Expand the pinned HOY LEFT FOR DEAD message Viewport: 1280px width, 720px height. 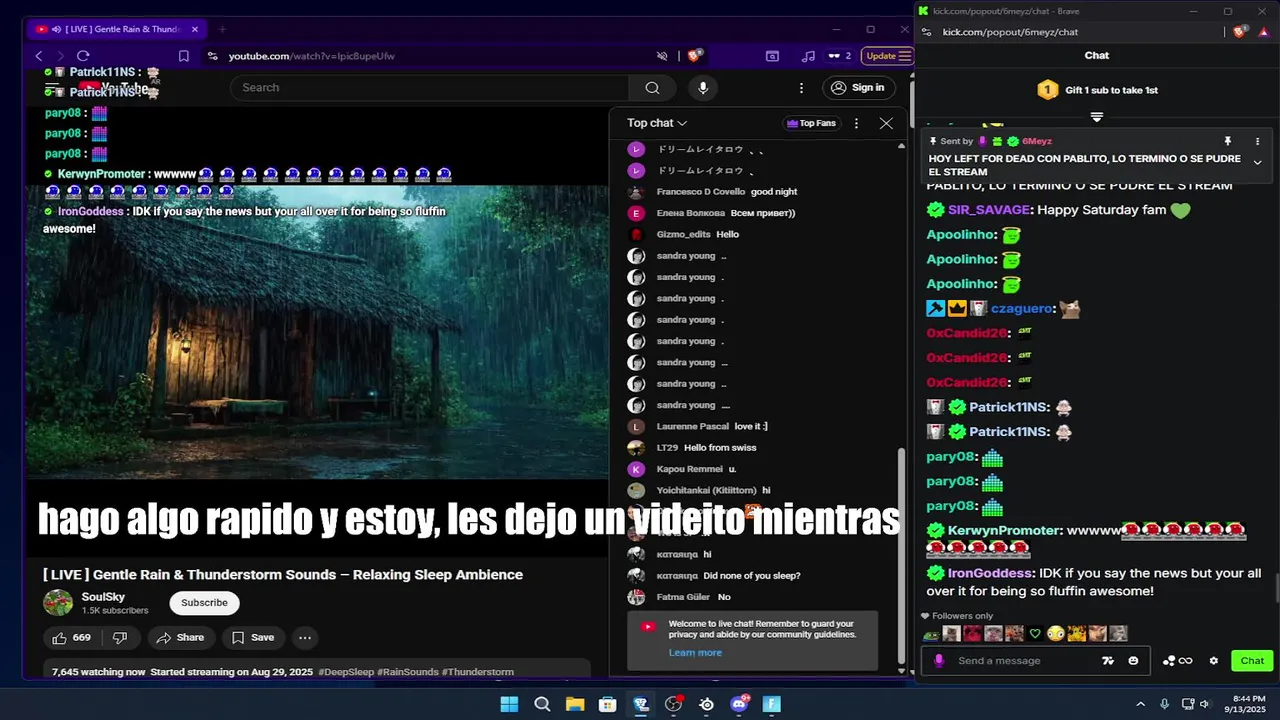[x=1257, y=162]
